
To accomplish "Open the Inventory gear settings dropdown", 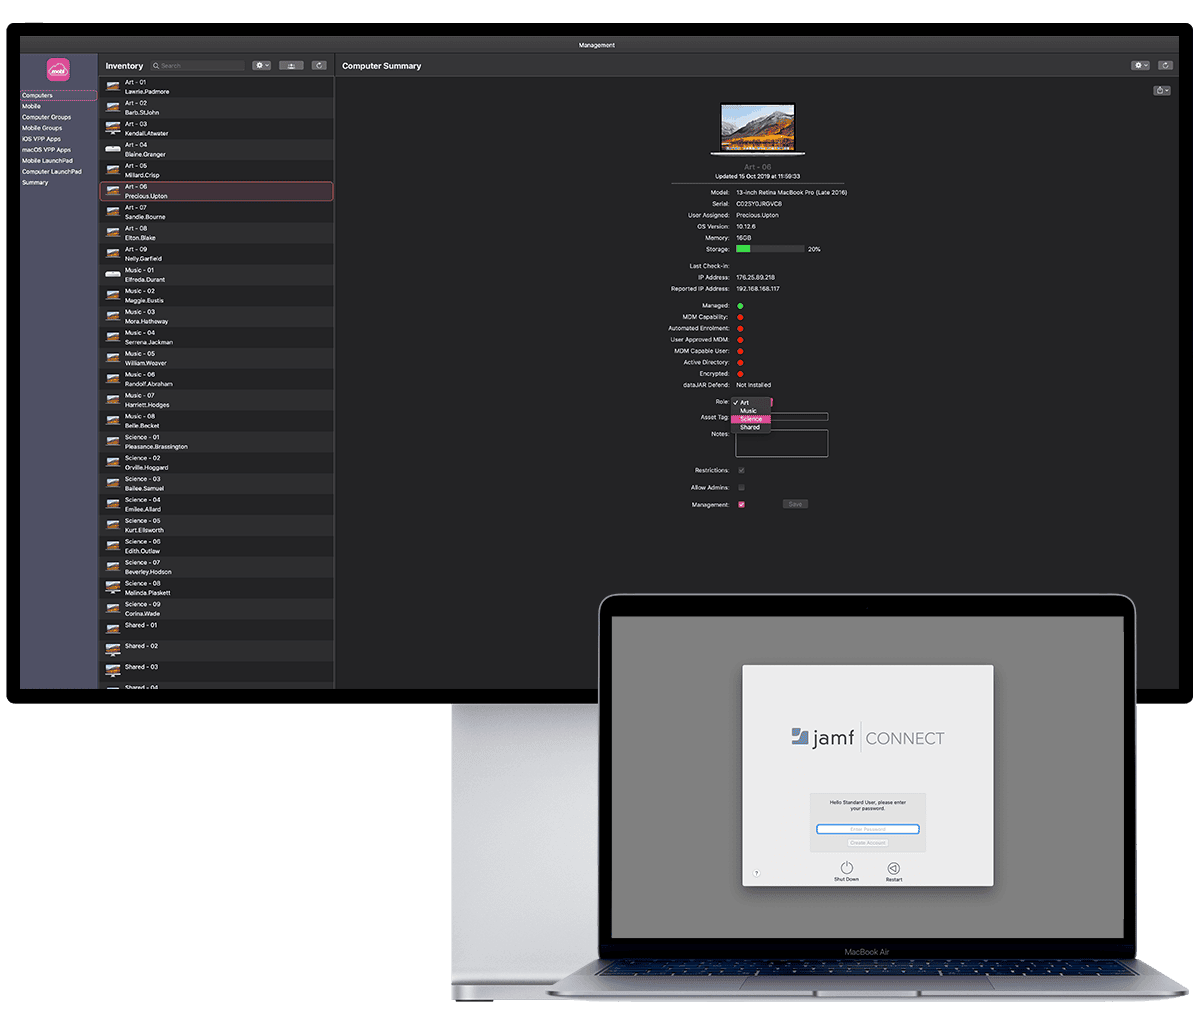I will click(x=262, y=65).
